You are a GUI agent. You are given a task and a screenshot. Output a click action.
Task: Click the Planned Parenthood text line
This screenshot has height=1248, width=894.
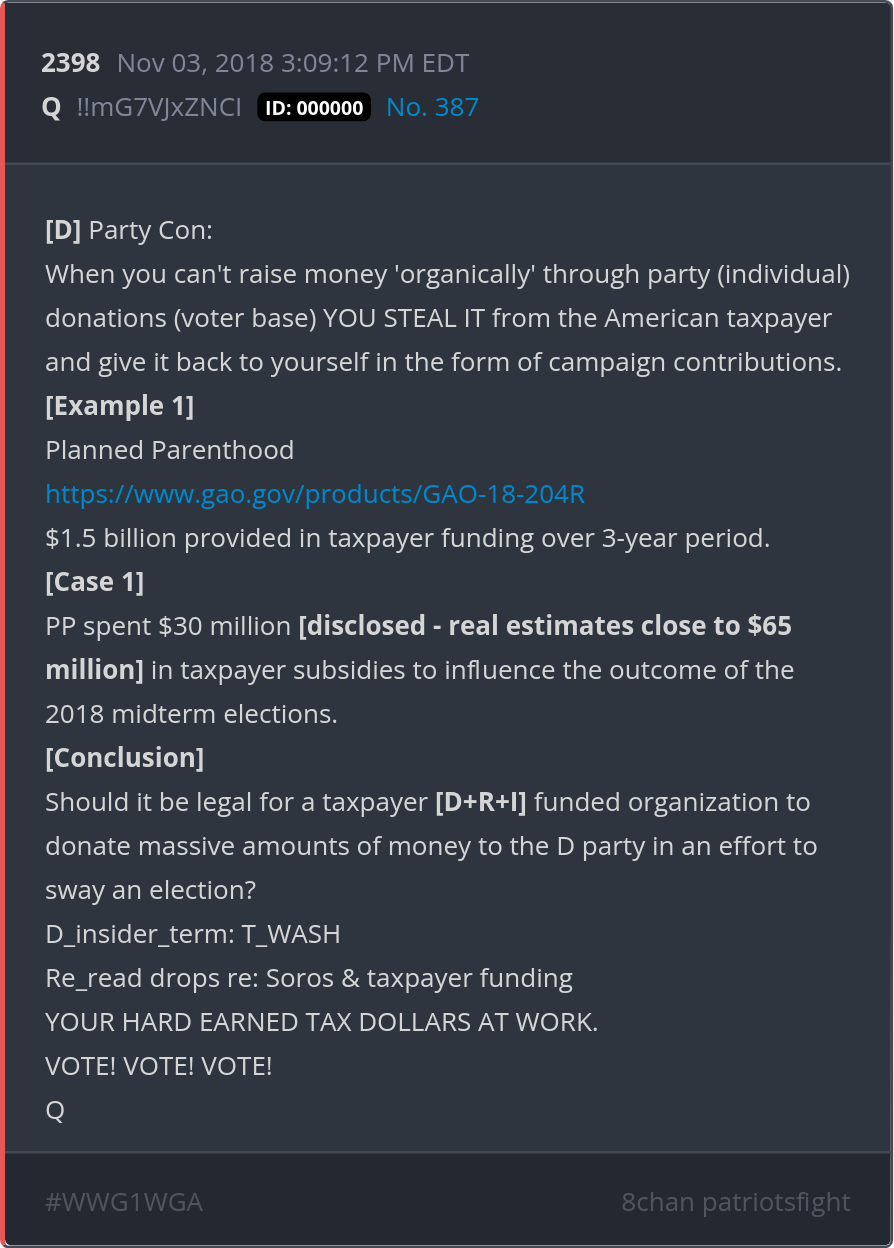(170, 450)
